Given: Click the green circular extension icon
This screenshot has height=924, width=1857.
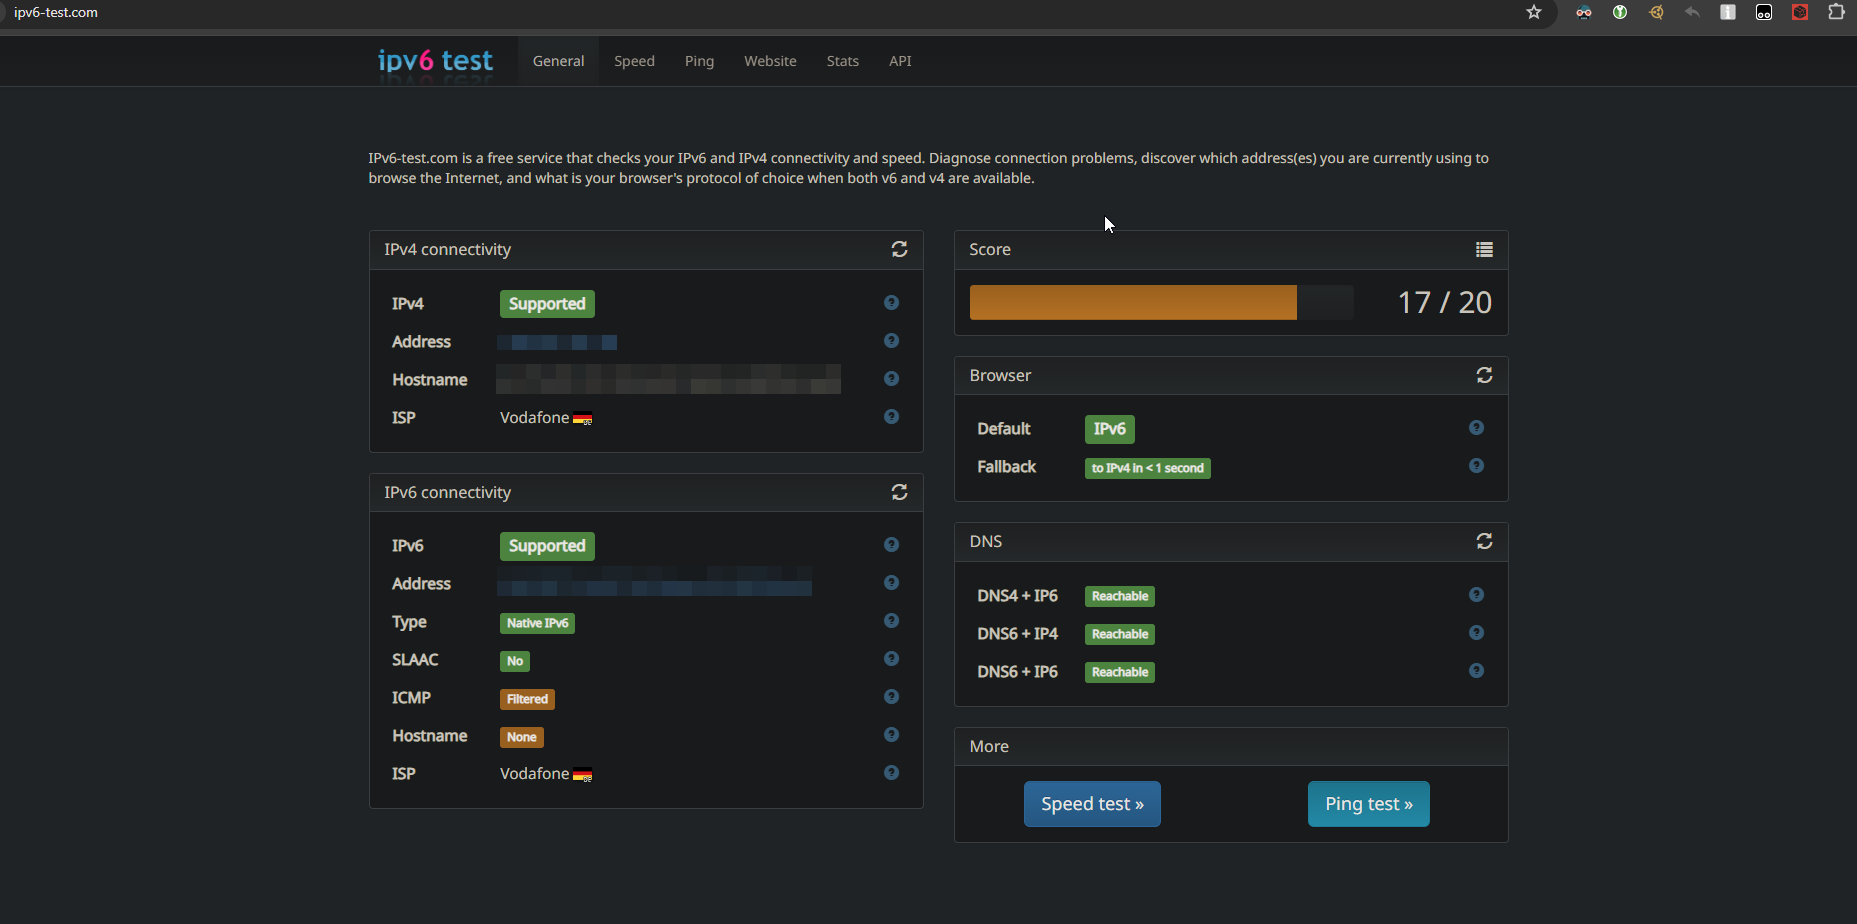Looking at the screenshot, I should pyautogui.click(x=1620, y=12).
